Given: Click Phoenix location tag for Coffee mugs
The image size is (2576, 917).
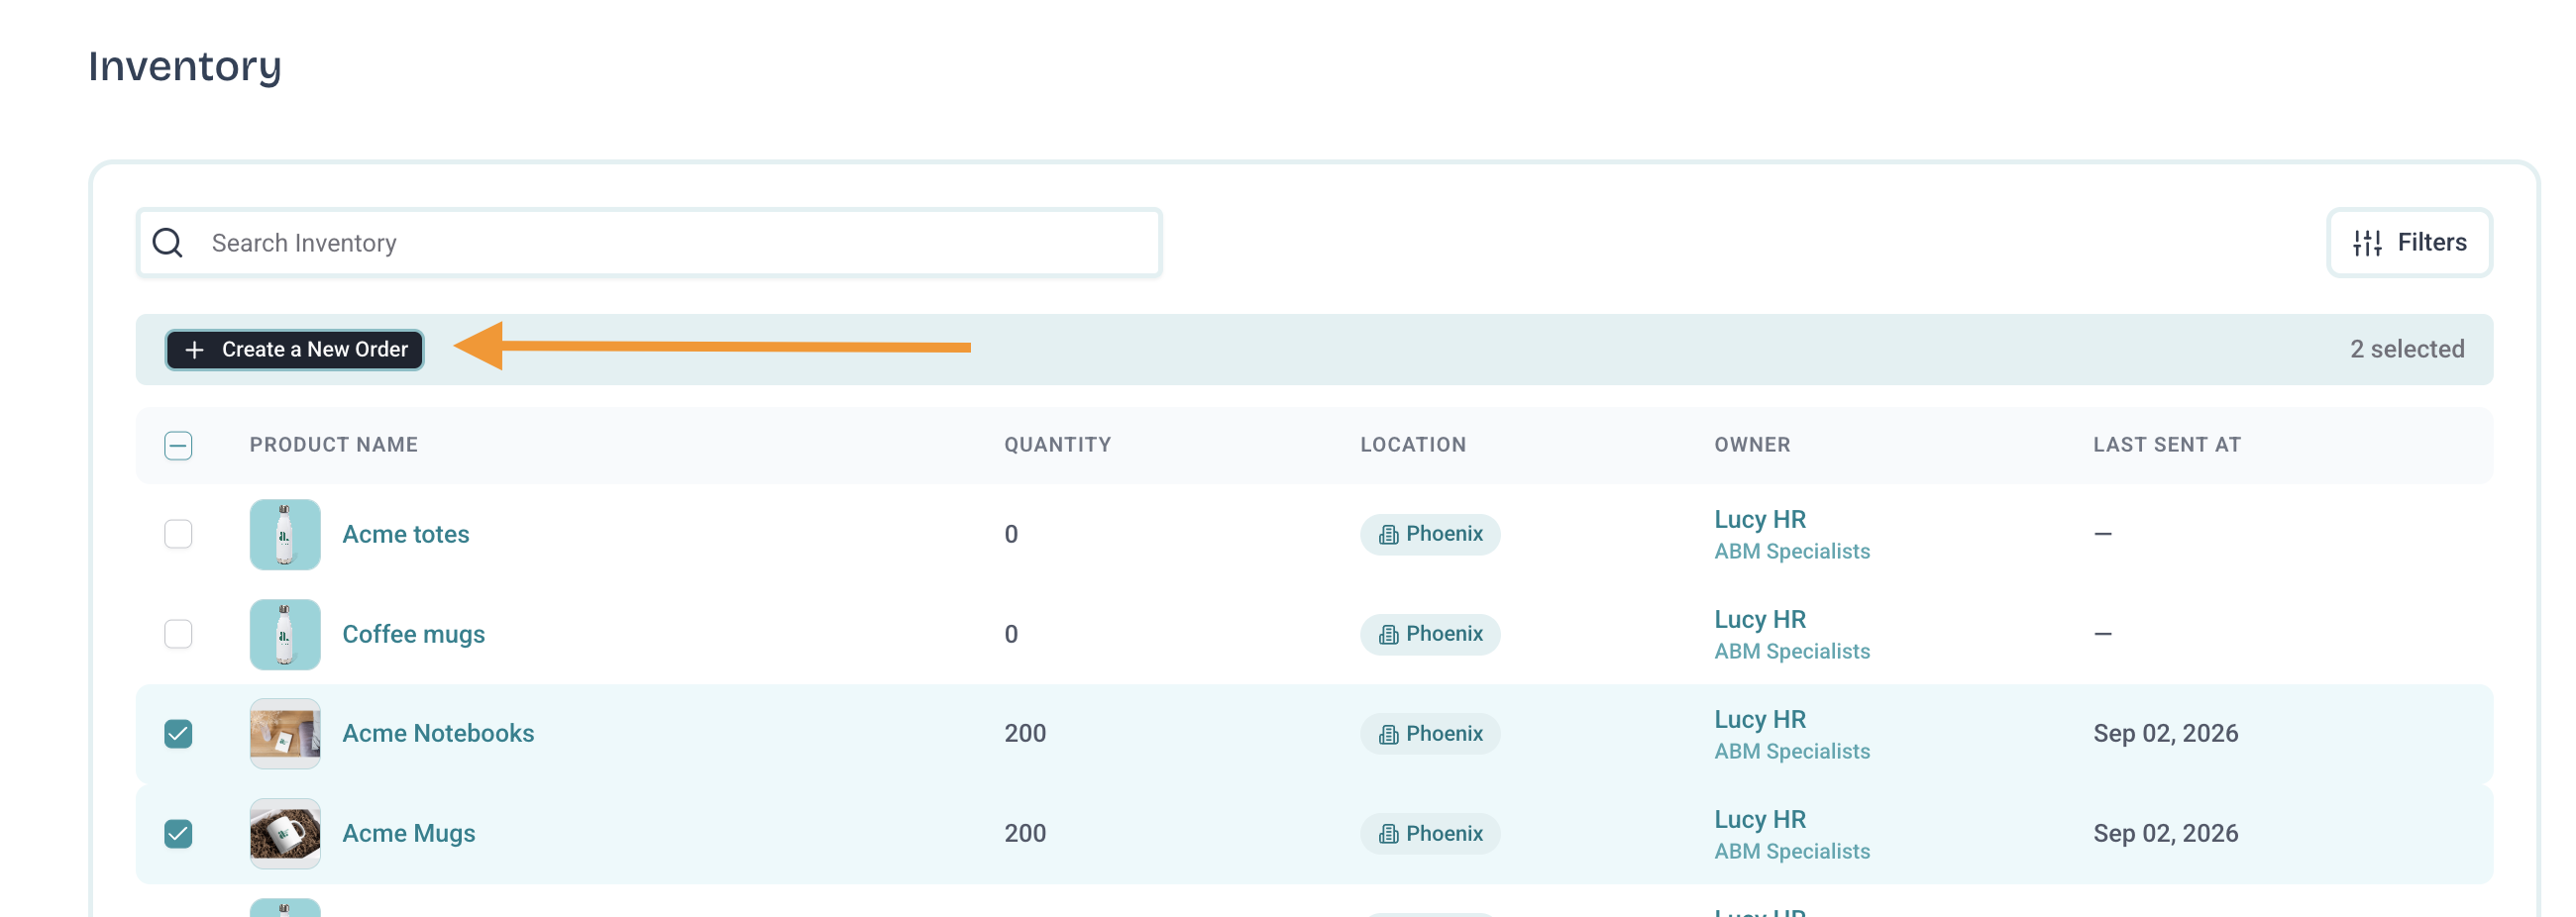Looking at the screenshot, I should 1430,634.
